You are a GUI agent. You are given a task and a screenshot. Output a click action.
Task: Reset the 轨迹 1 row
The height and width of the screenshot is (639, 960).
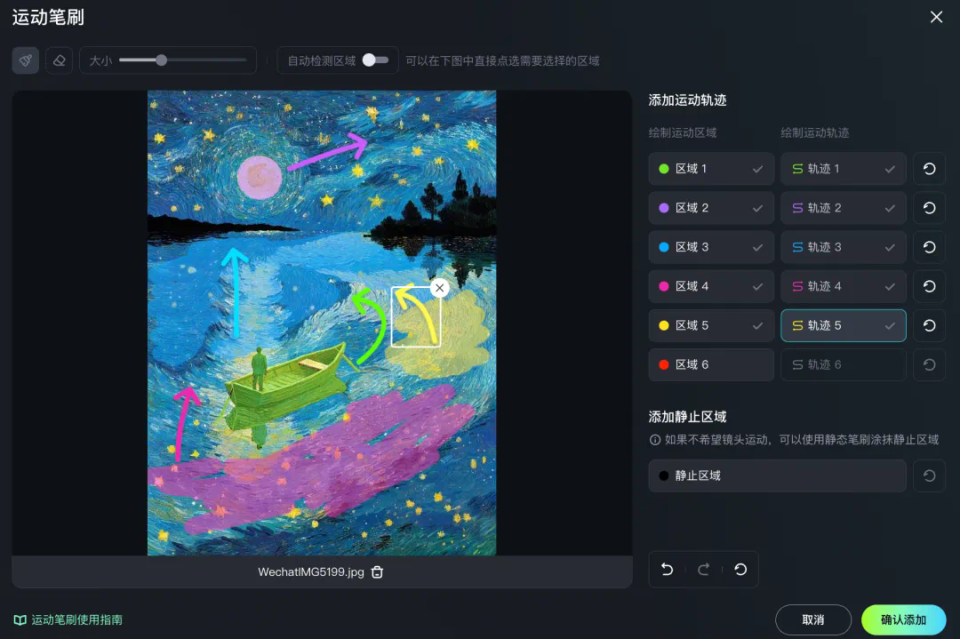pyautogui.click(x=929, y=169)
